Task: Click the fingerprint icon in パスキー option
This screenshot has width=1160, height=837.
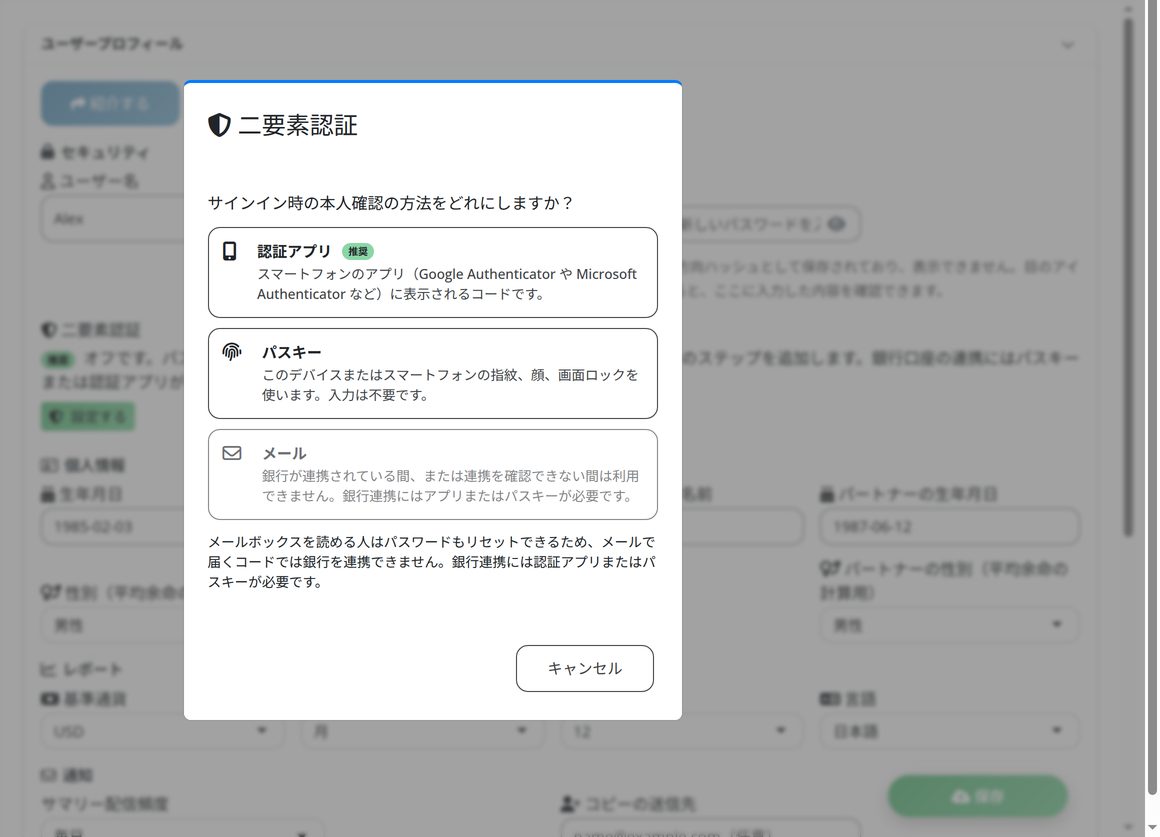Action: [x=232, y=352]
